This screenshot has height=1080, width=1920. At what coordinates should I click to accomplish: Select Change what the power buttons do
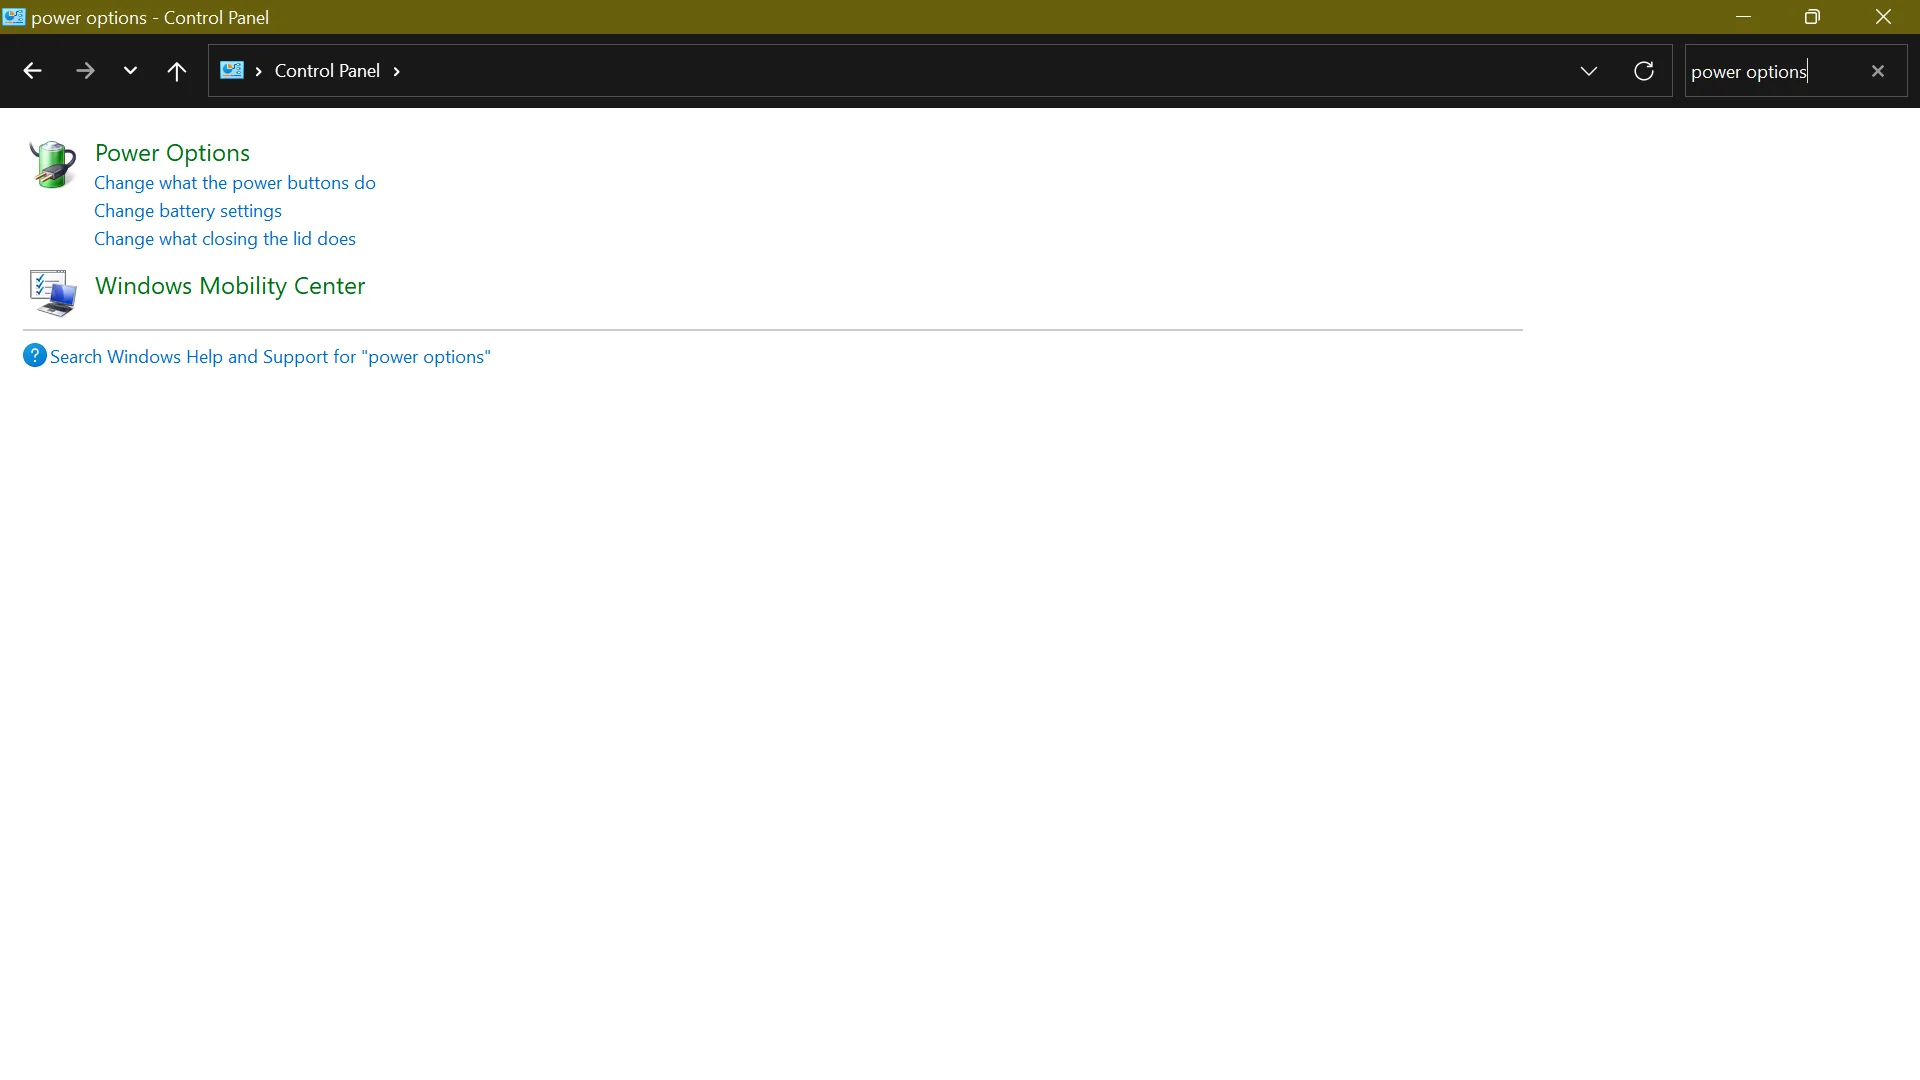click(x=235, y=182)
